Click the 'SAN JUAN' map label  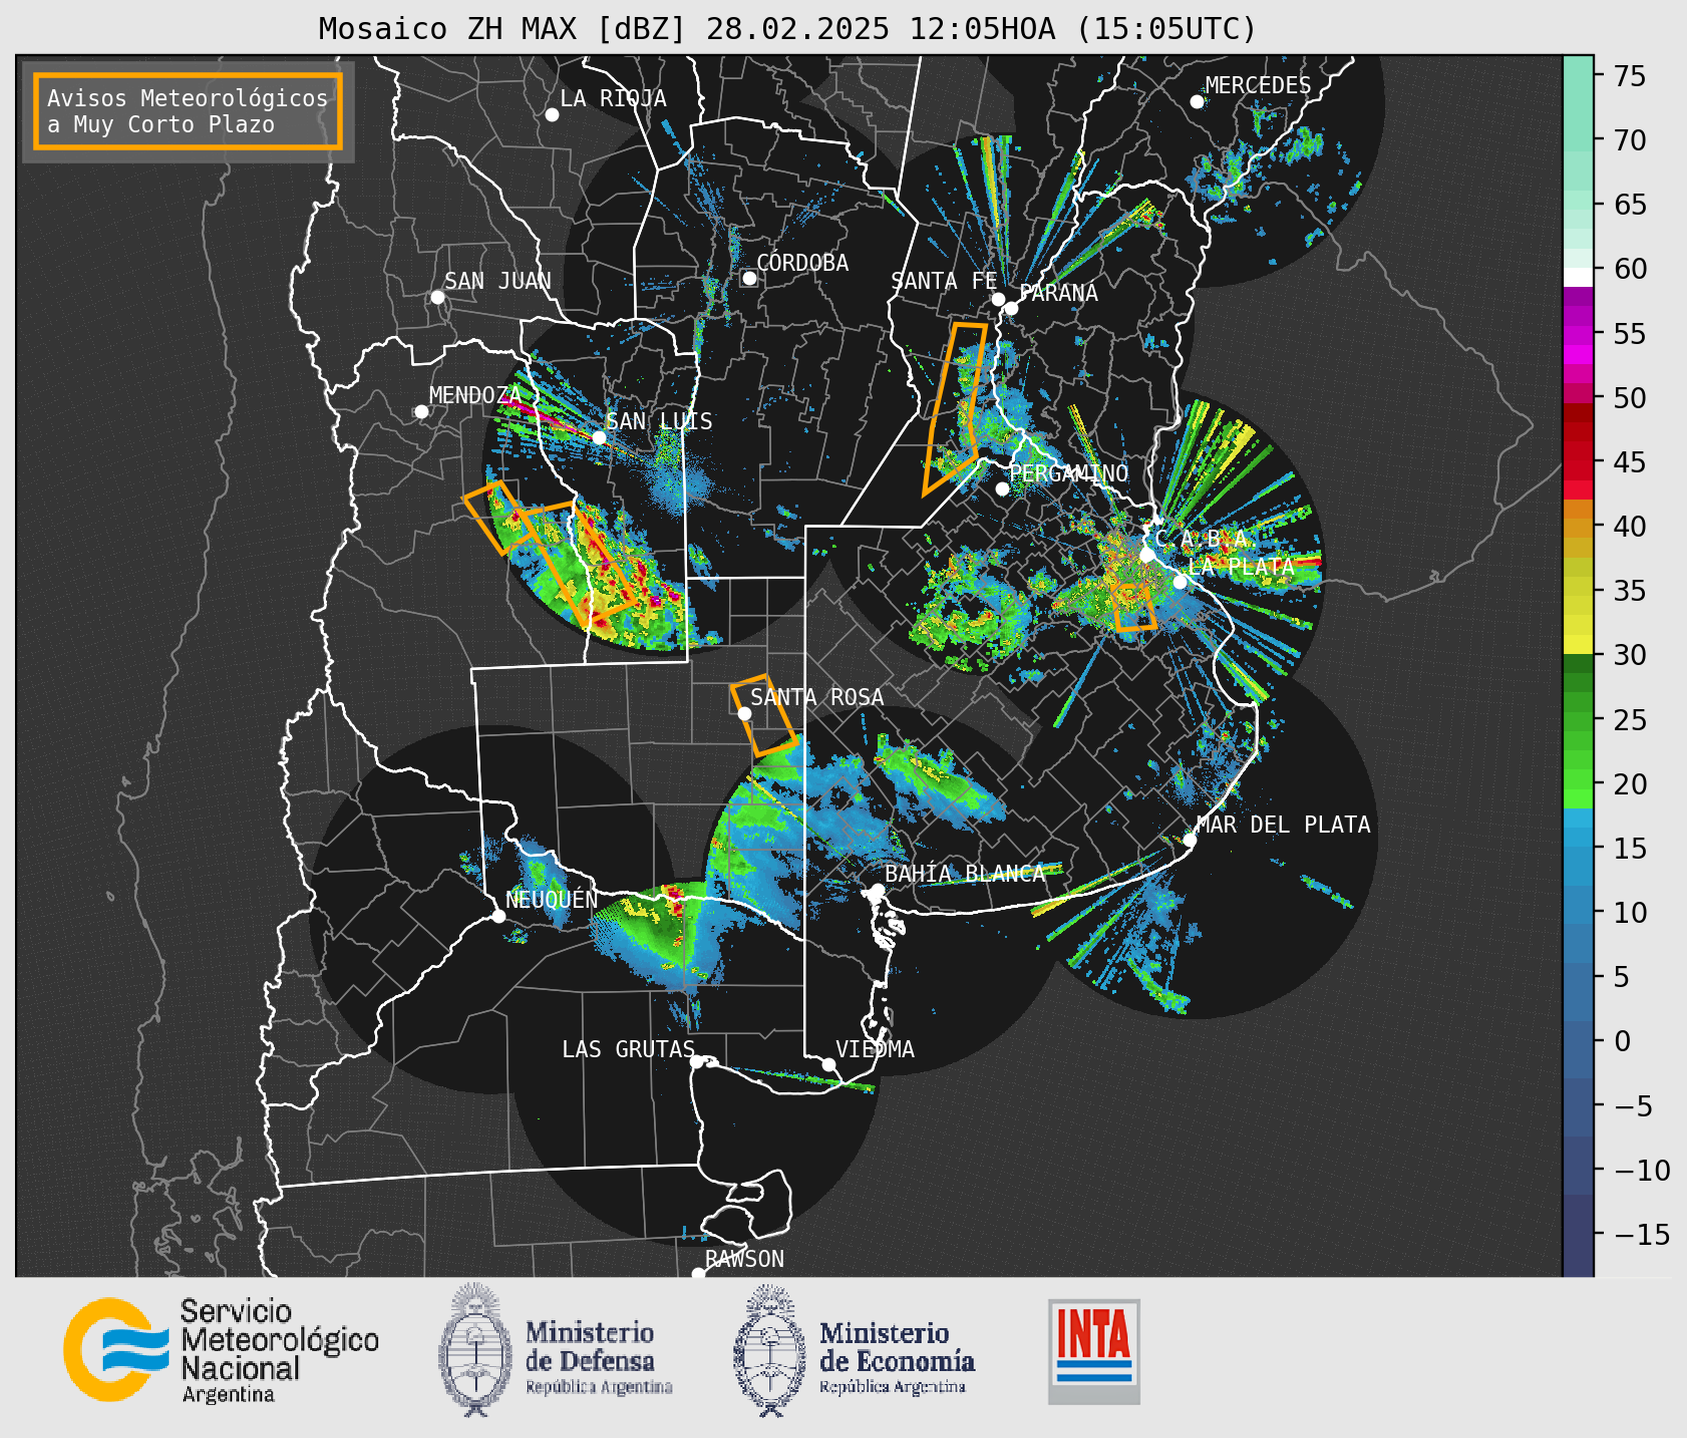point(498,281)
